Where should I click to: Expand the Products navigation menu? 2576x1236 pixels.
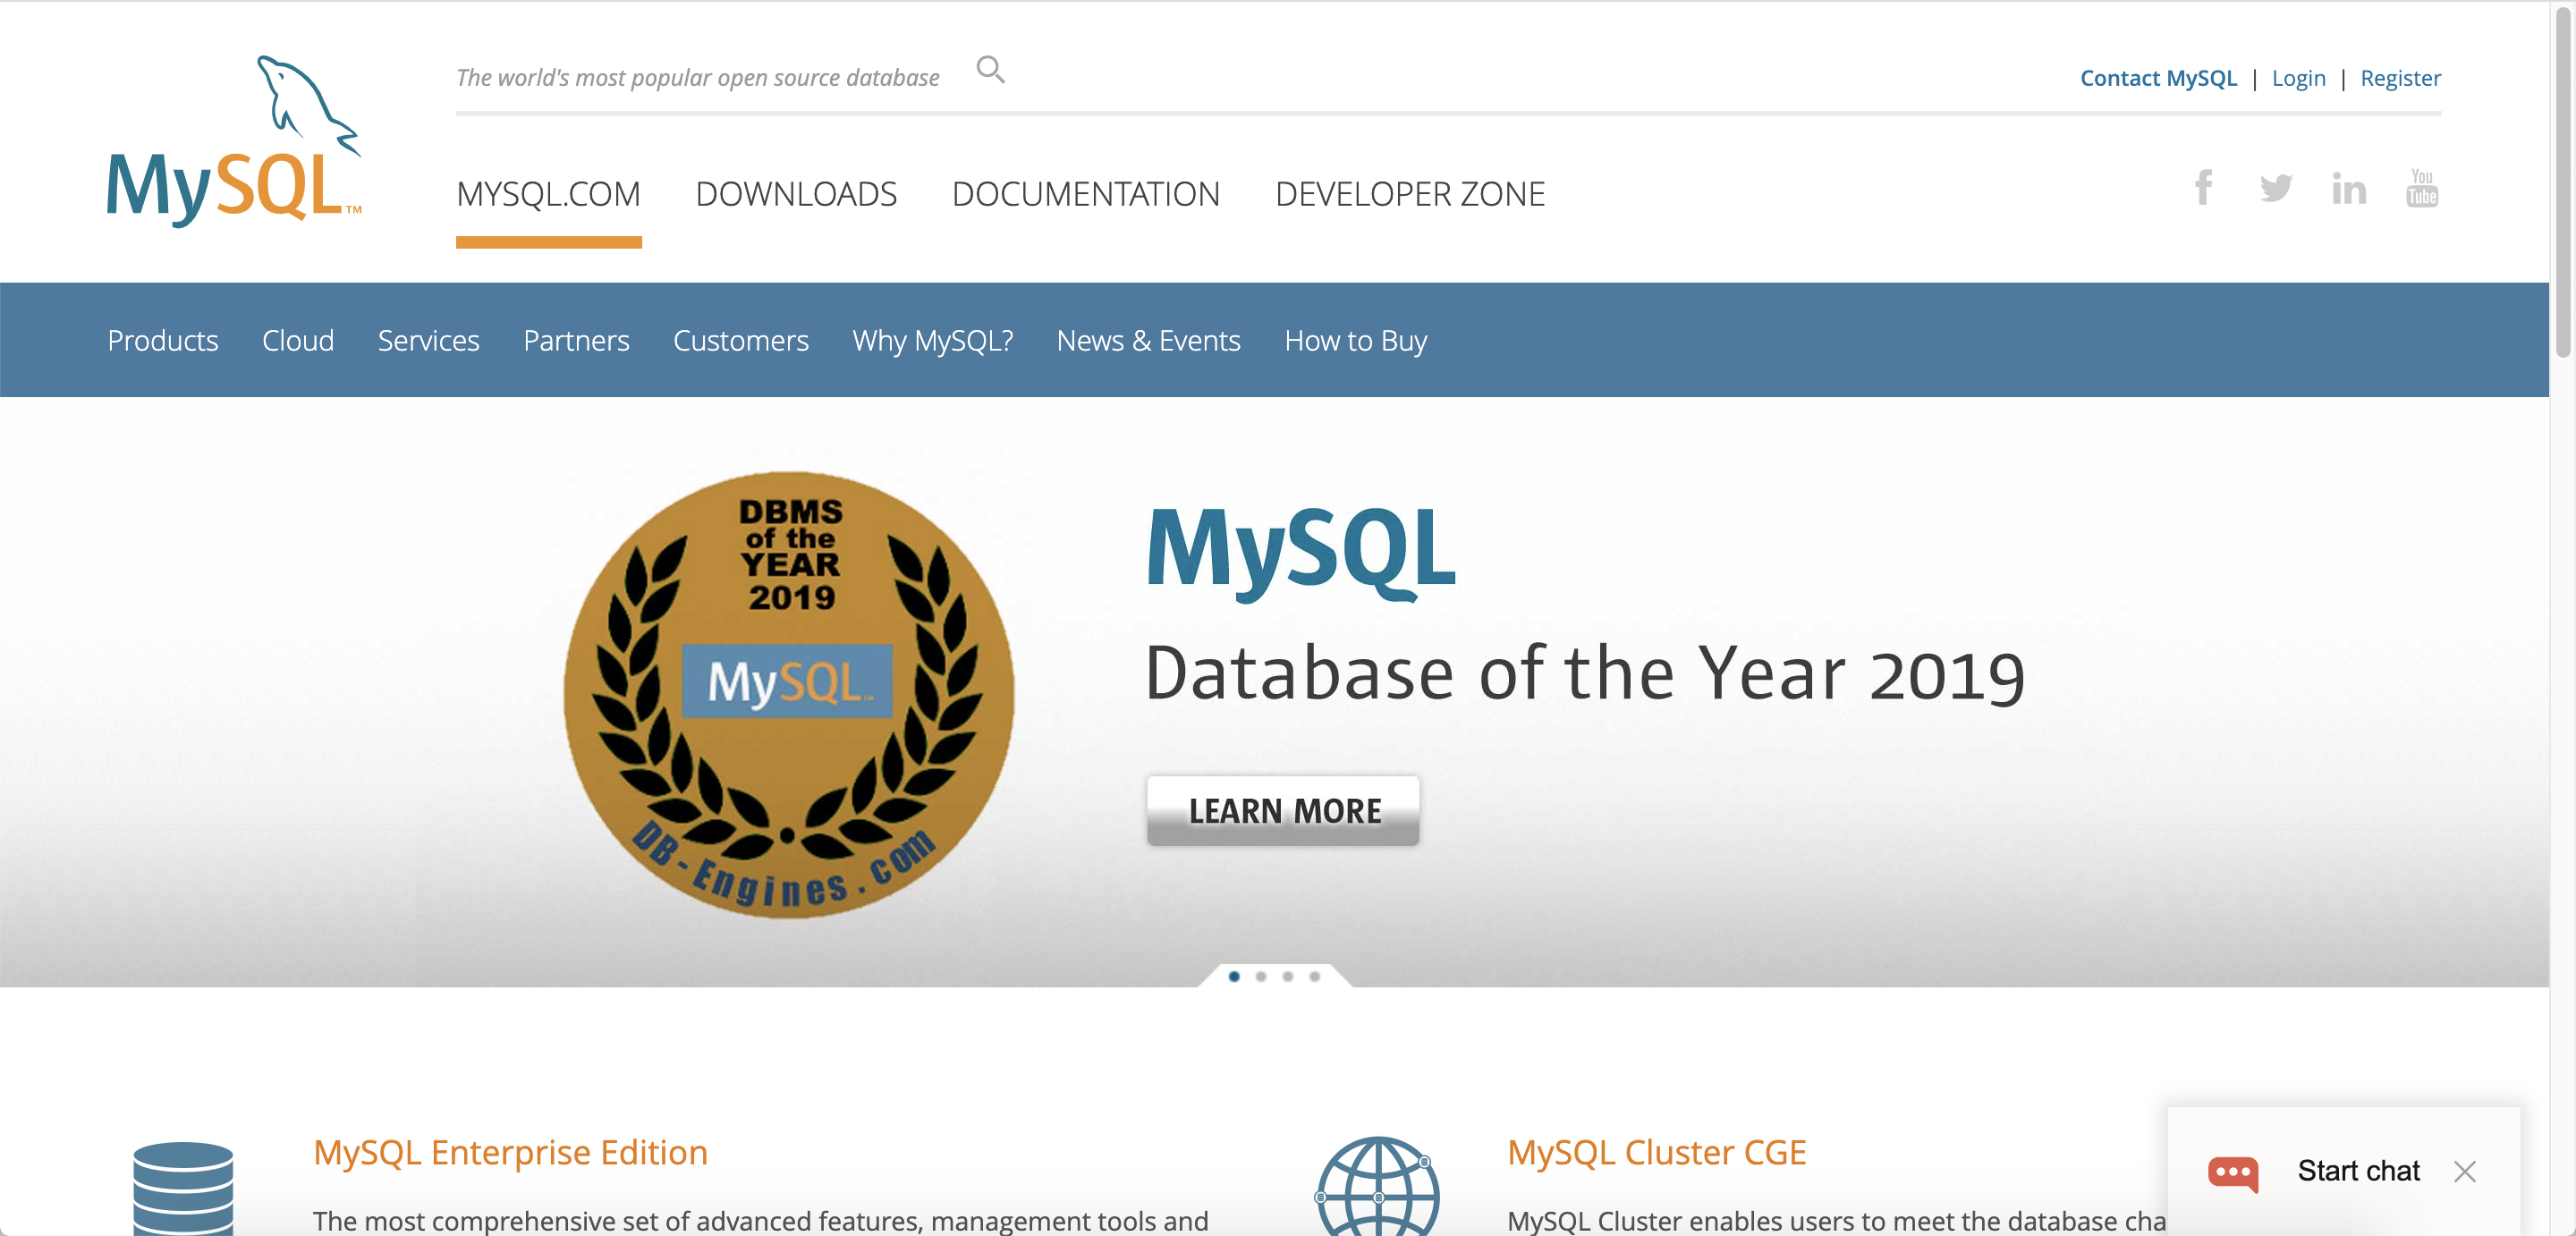pos(163,339)
